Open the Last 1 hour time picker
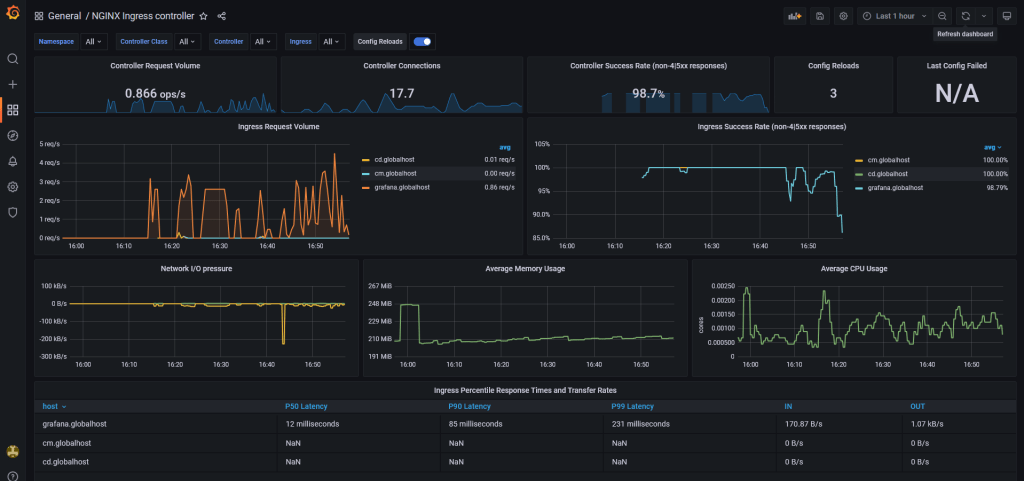 click(895, 16)
